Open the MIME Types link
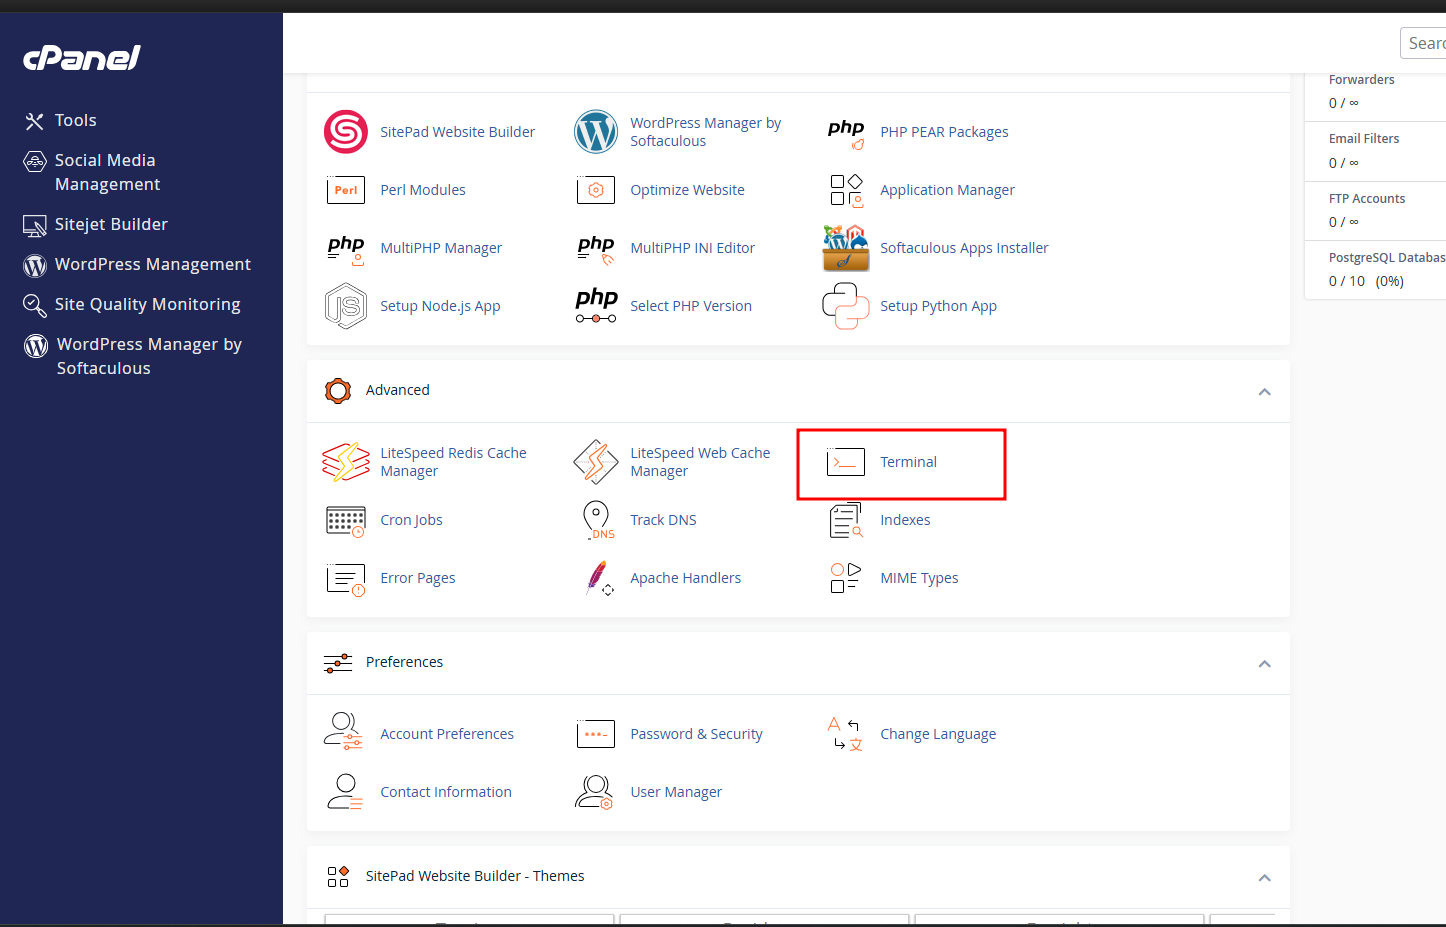1446x927 pixels. click(x=919, y=578)
